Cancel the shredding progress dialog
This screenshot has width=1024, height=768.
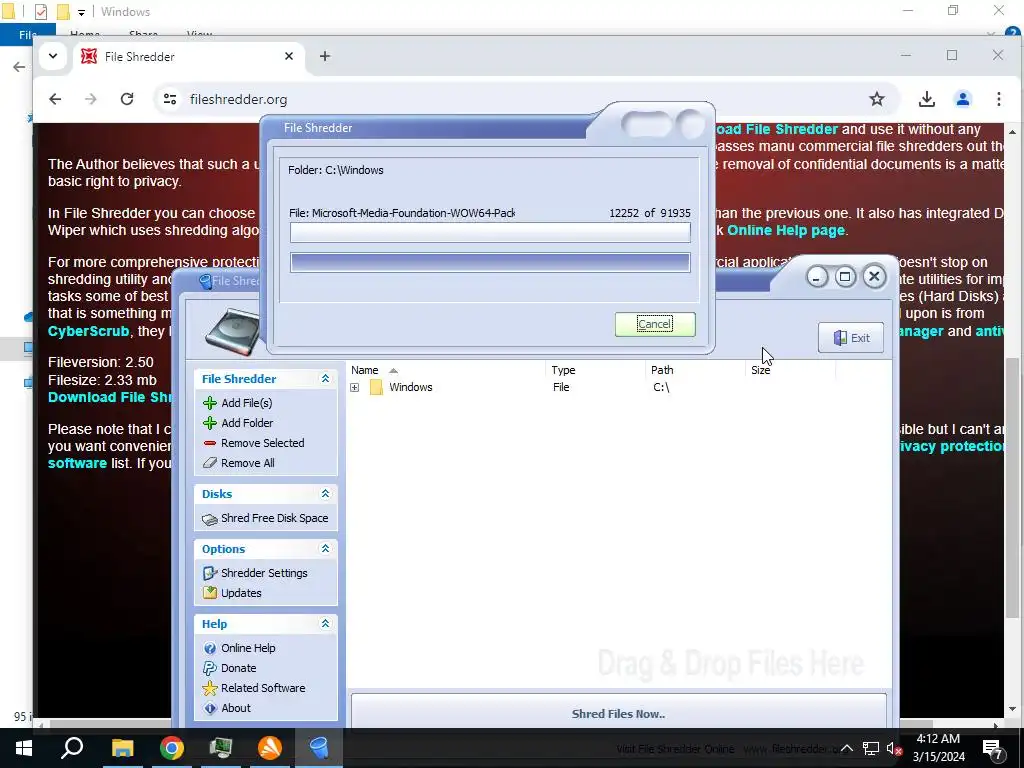[x=654, y=324]
